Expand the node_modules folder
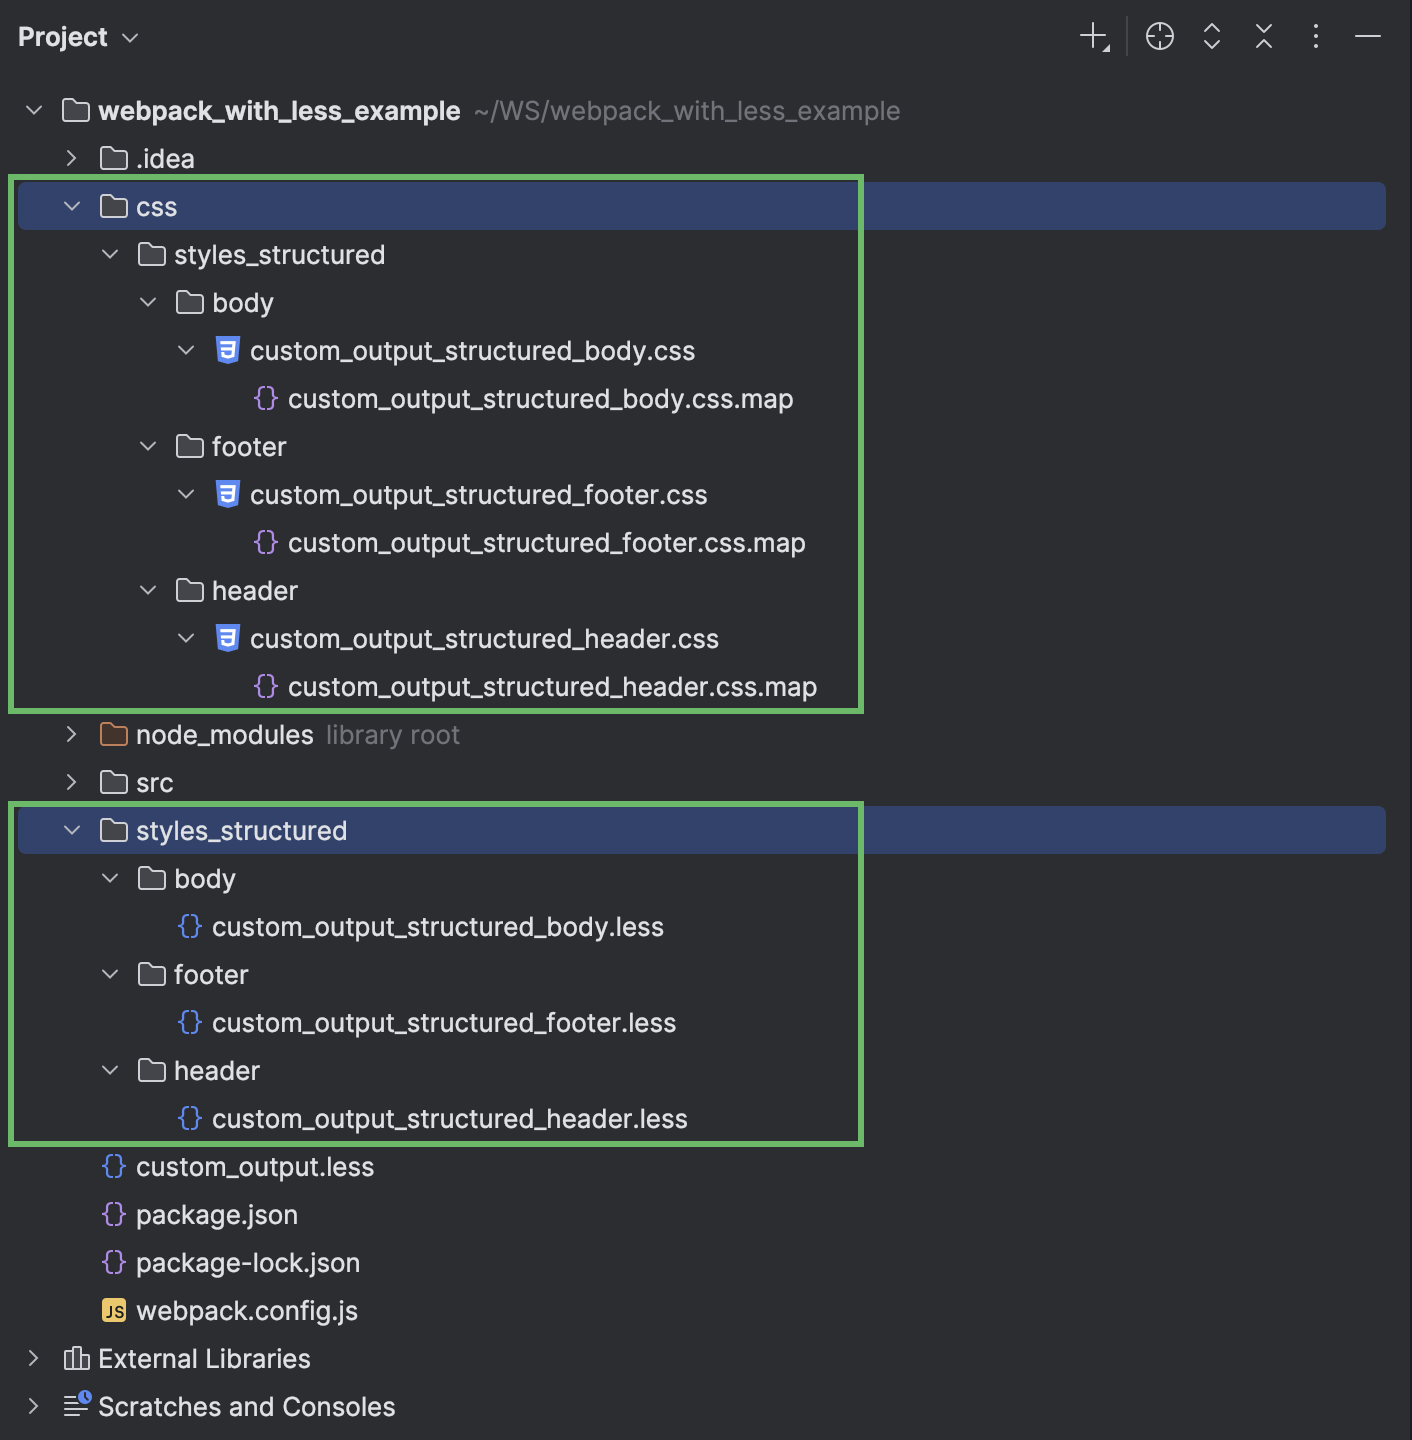 coord(71,734)
